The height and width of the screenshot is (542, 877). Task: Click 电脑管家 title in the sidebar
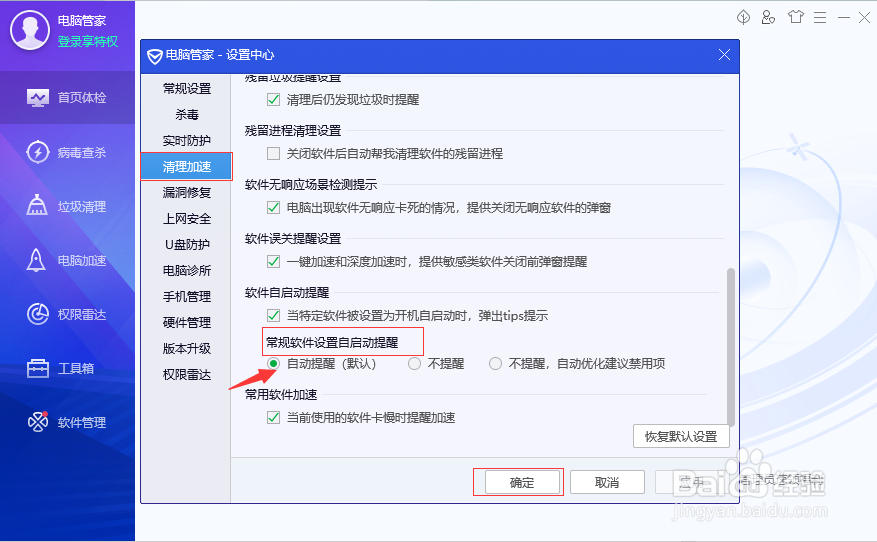click(x=82, y=21)
